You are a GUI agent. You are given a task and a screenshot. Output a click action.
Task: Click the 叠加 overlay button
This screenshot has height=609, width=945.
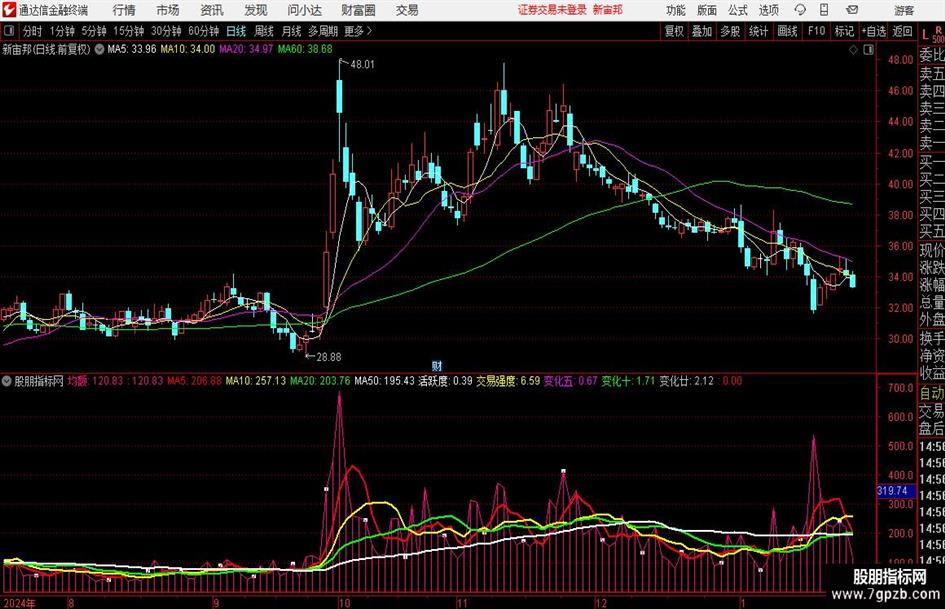click(702, 31)
